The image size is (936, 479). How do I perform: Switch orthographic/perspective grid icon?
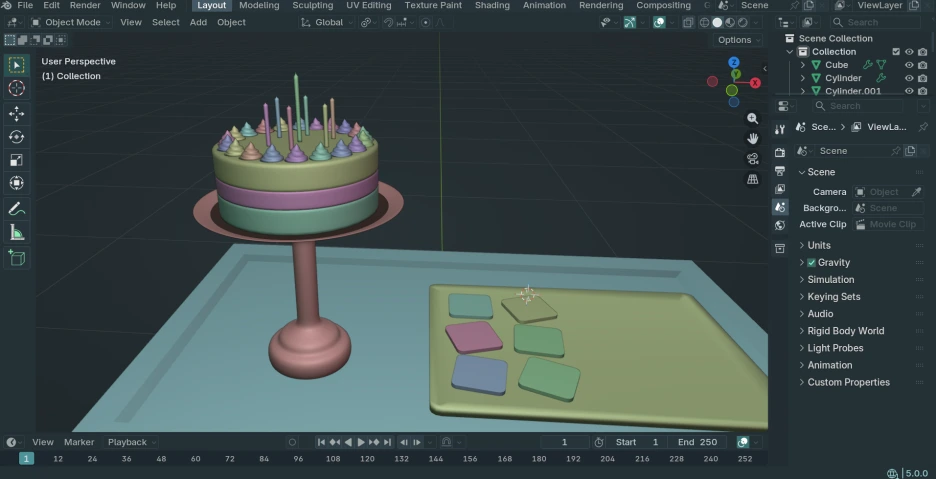pos(753,179)
